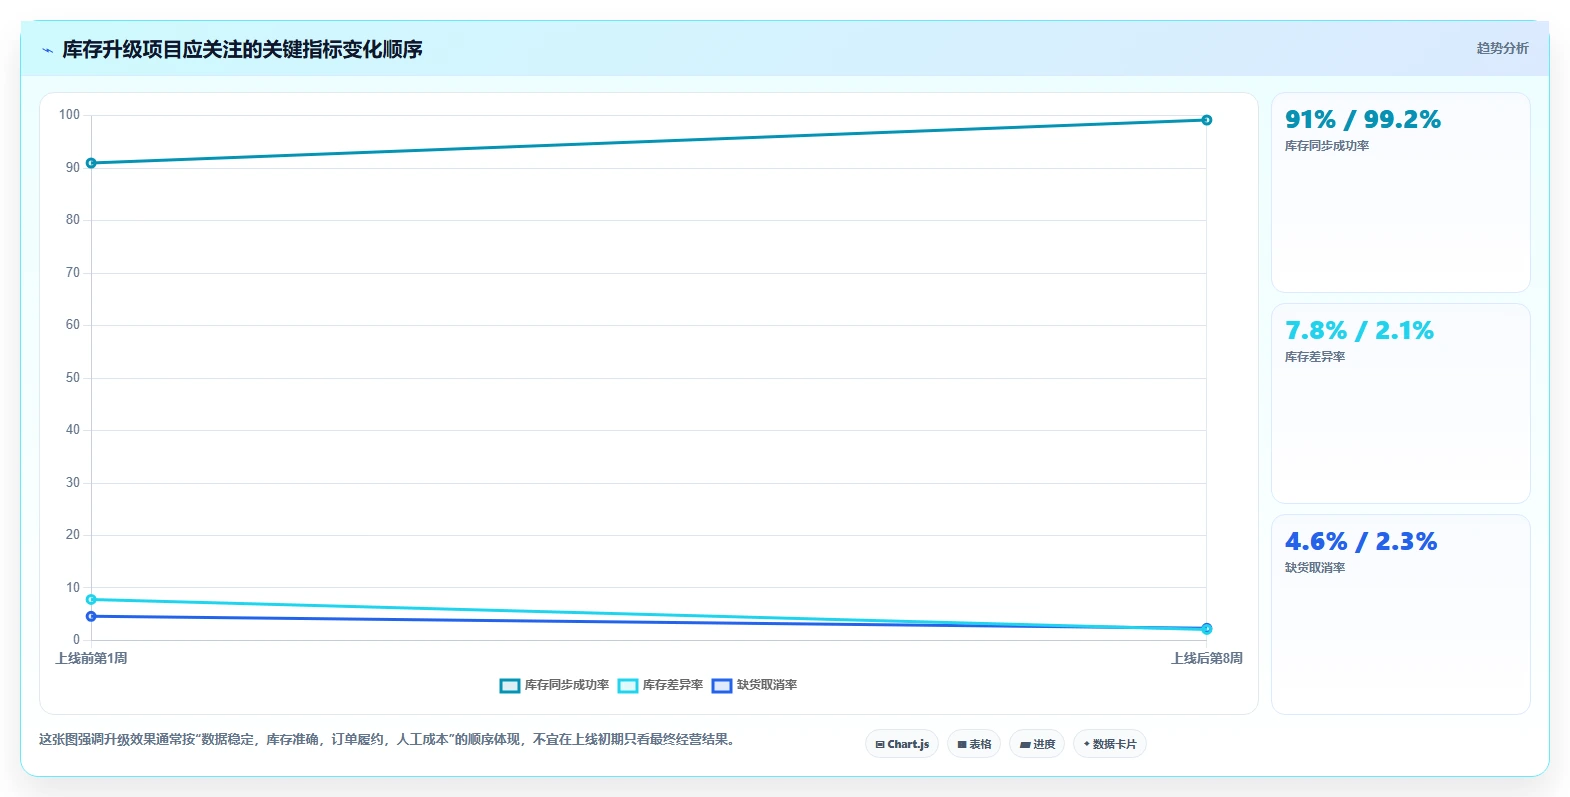The width and height of the screenshot is (1570, 797).
Task: Select the 缺货取消率 start point at 4.6
Action: tap(91, 616)
